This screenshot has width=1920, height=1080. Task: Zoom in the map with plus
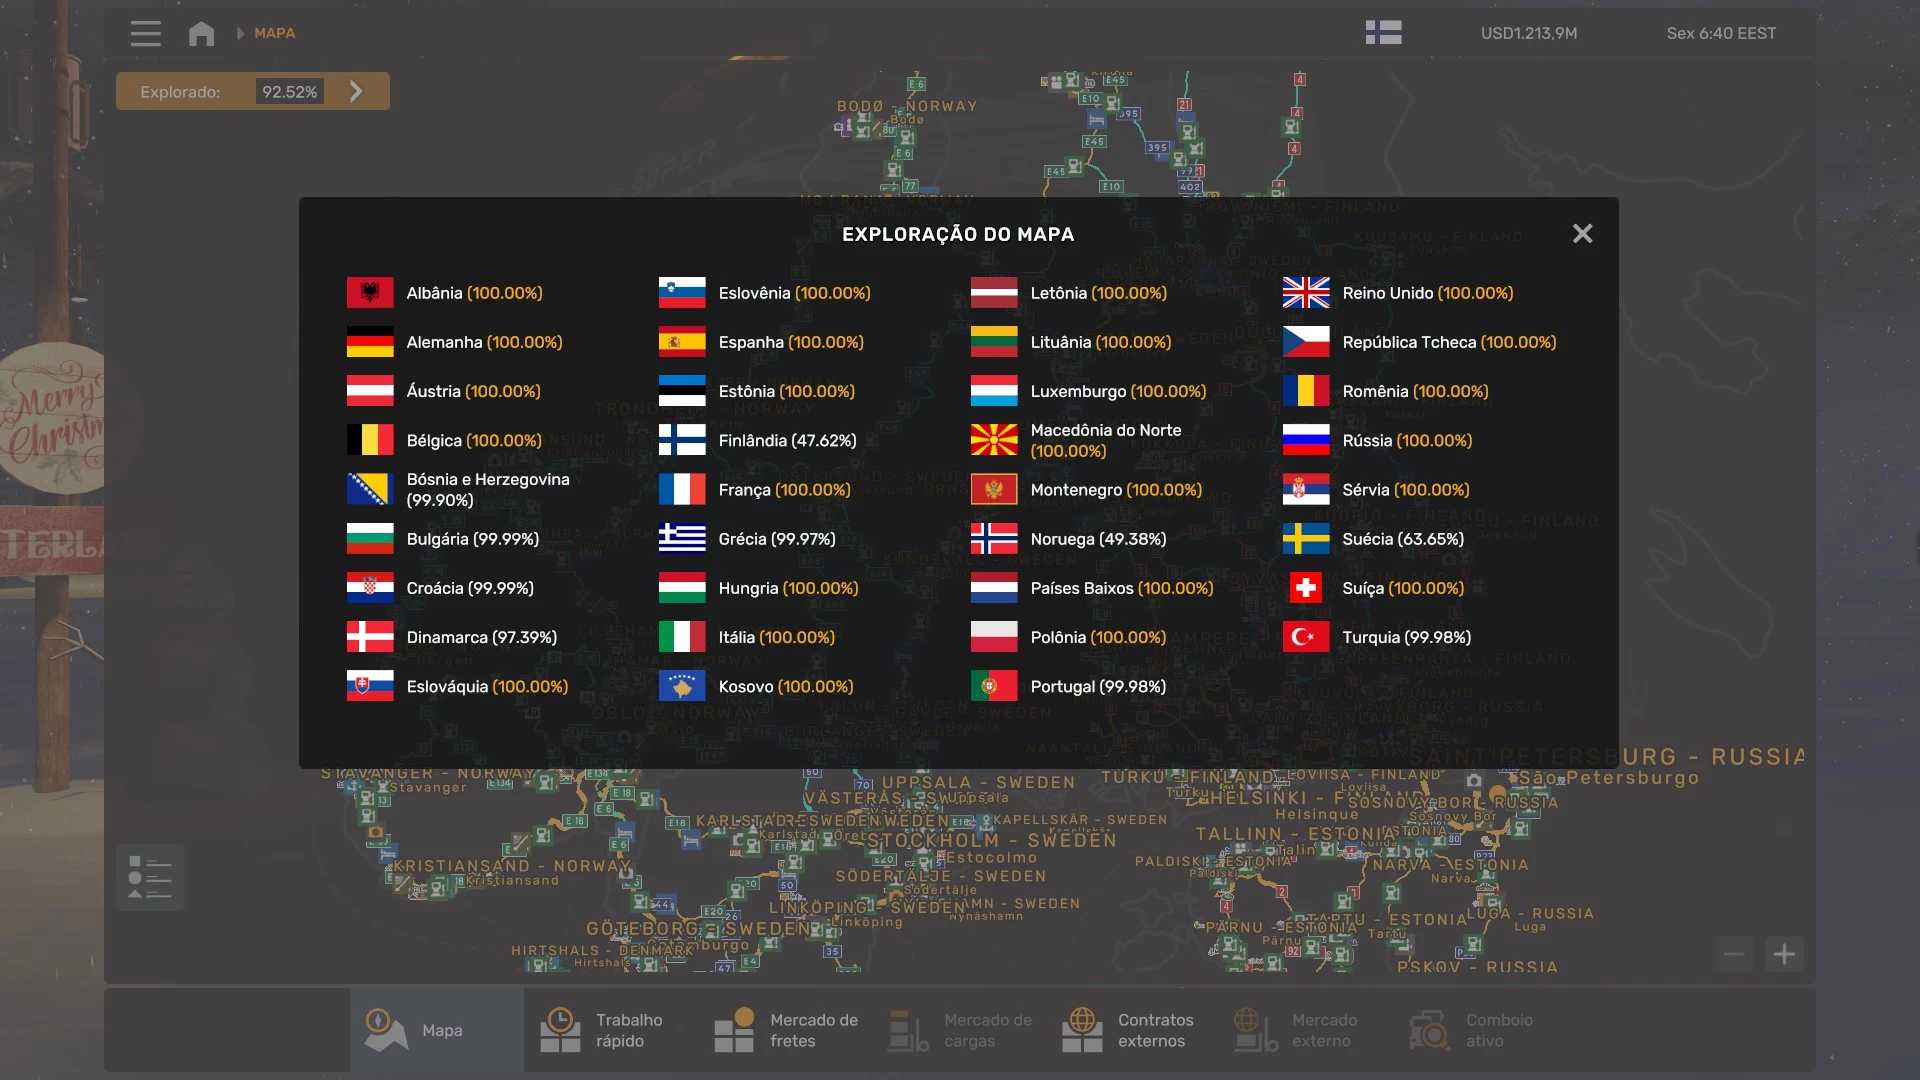[1784, 954]
